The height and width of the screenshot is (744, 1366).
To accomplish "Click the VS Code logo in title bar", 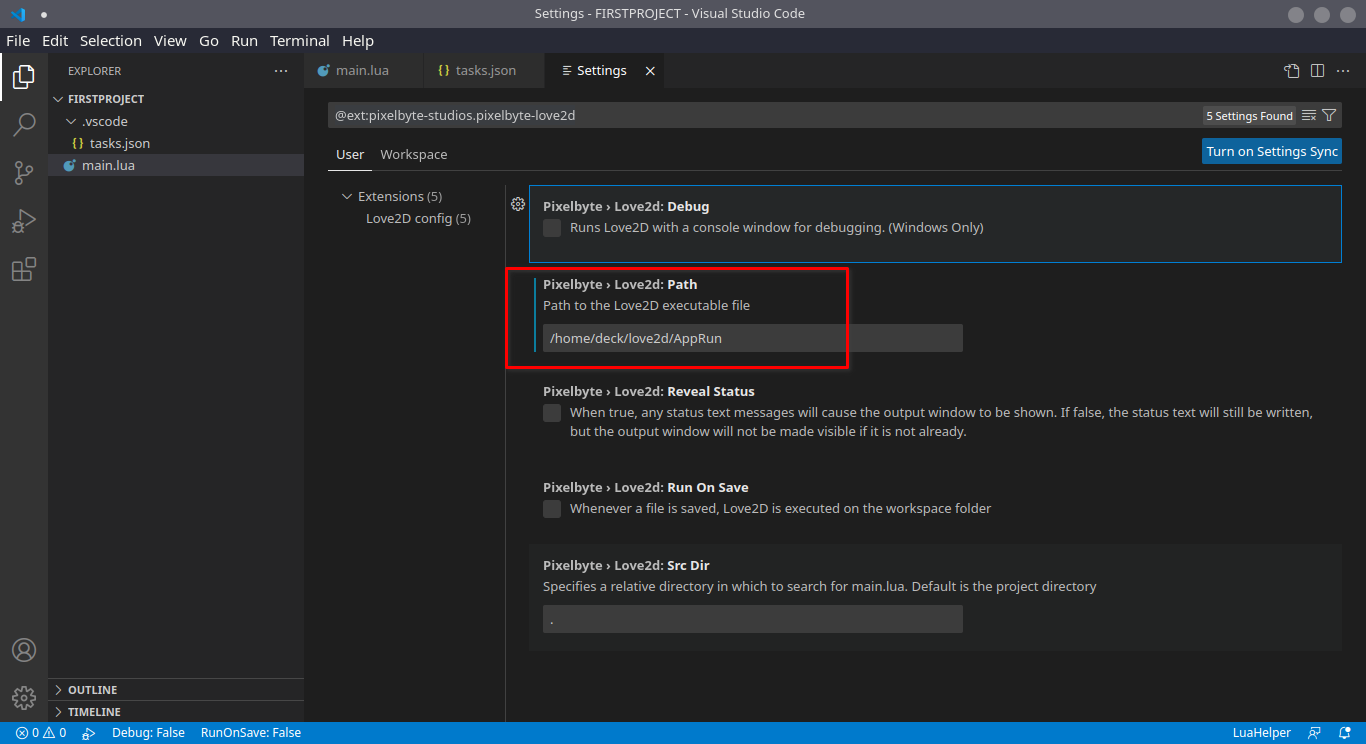I will tap(18, 14).
